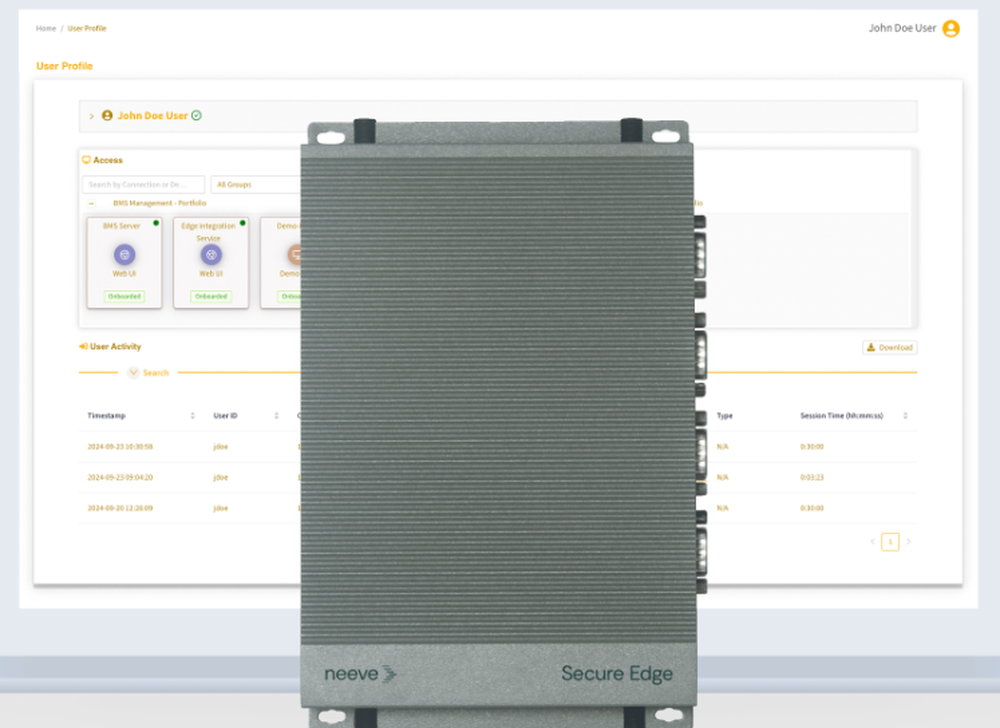The image size is (1000, 728).
Task: Click the User Profile page title
Action: pos(64,66)
